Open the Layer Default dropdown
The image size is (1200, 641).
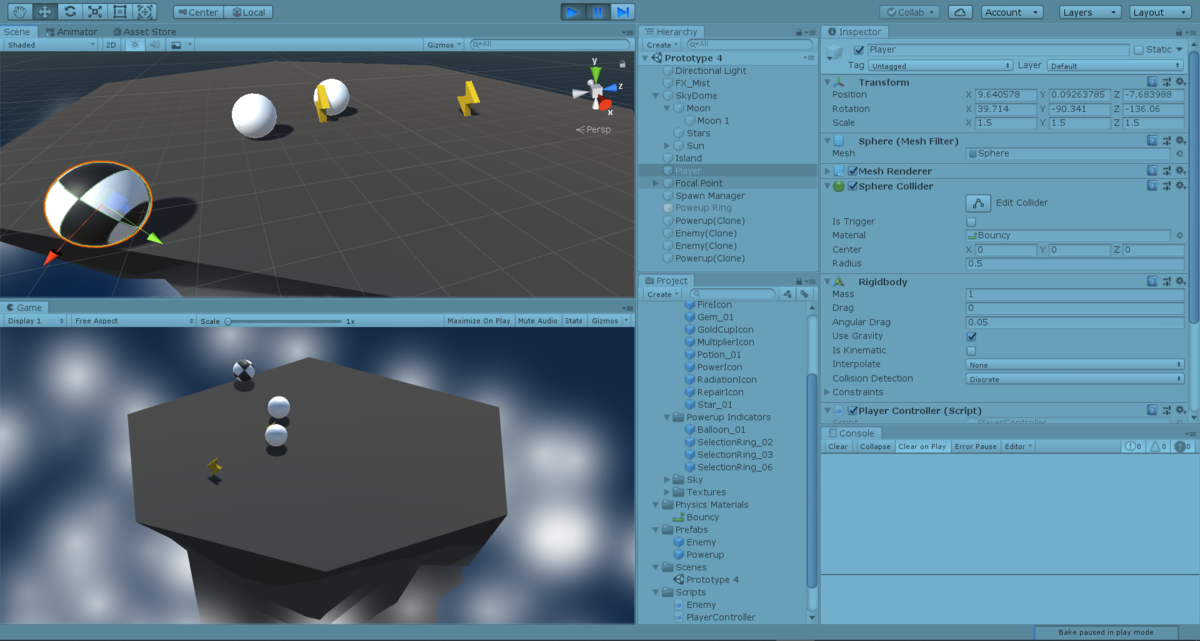coord(1115,66)
